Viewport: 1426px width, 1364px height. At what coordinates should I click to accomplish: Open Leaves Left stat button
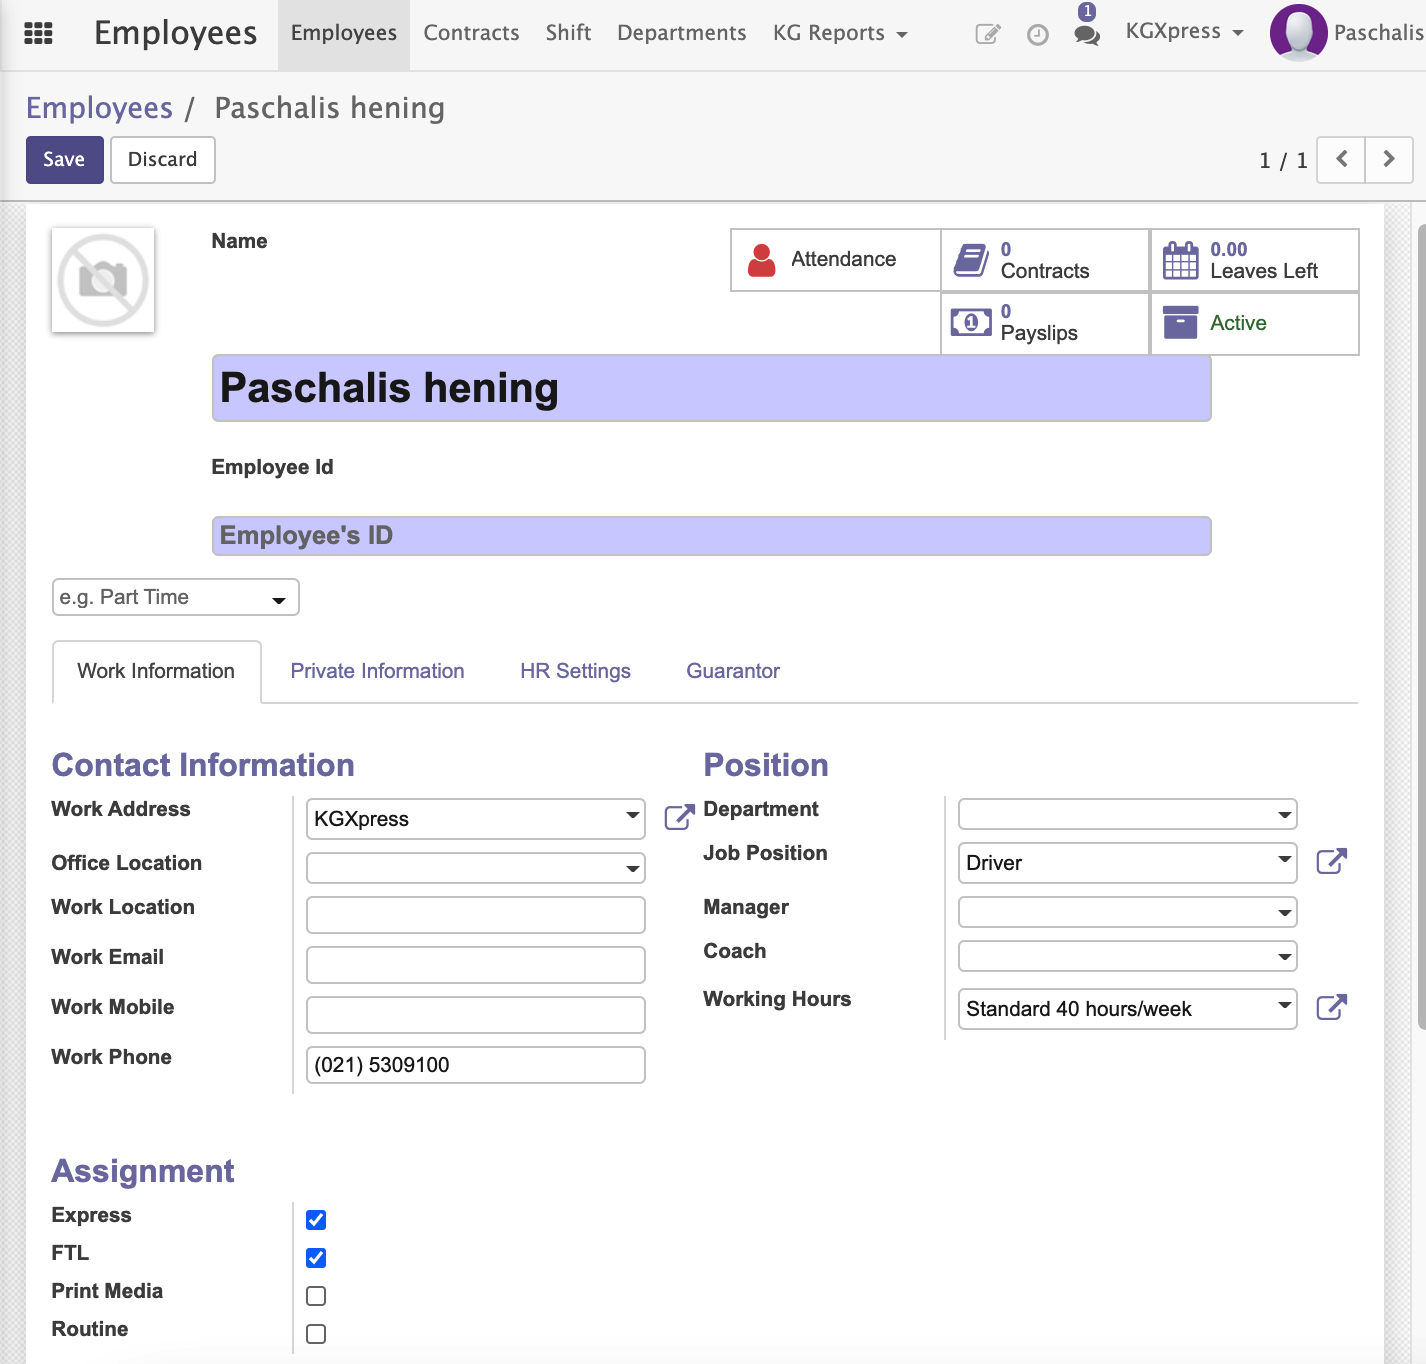pos(1255,260)
